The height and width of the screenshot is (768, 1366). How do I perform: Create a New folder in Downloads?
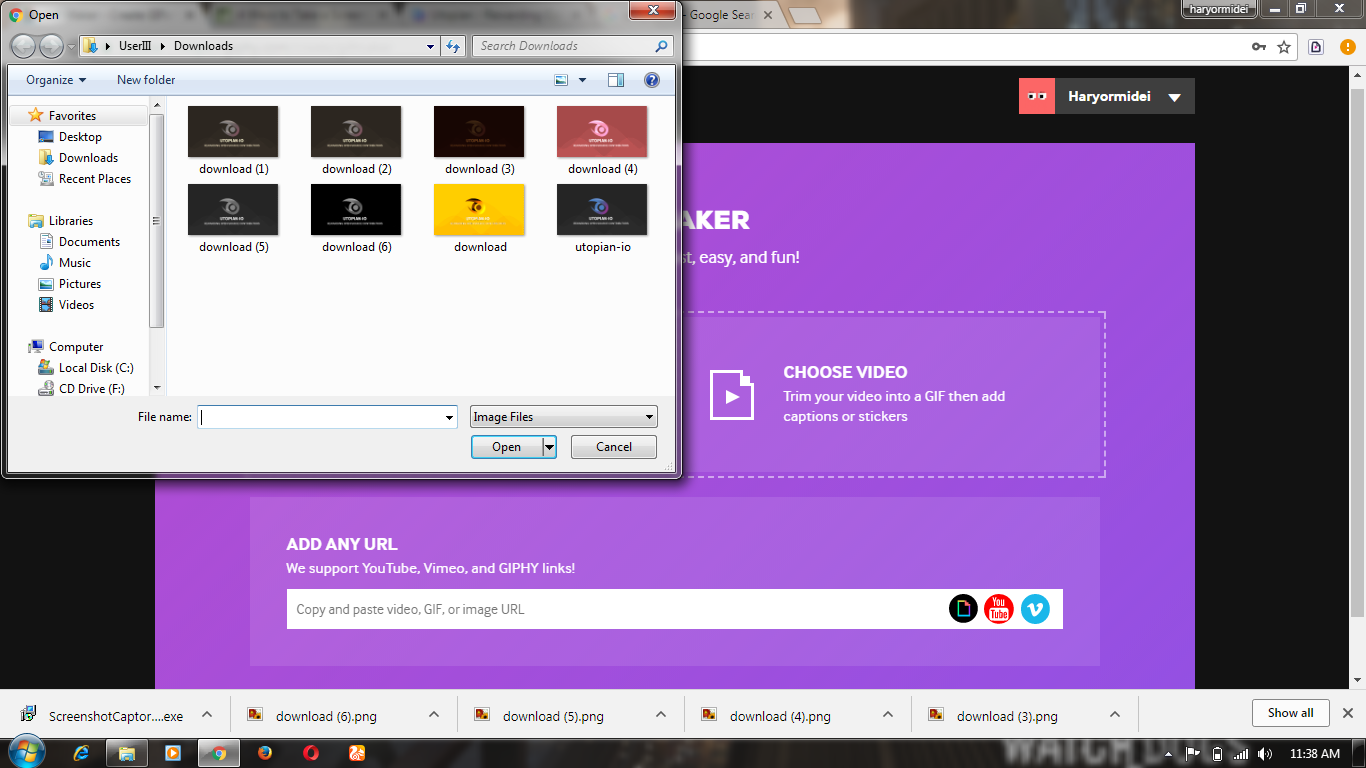[145, 79]
